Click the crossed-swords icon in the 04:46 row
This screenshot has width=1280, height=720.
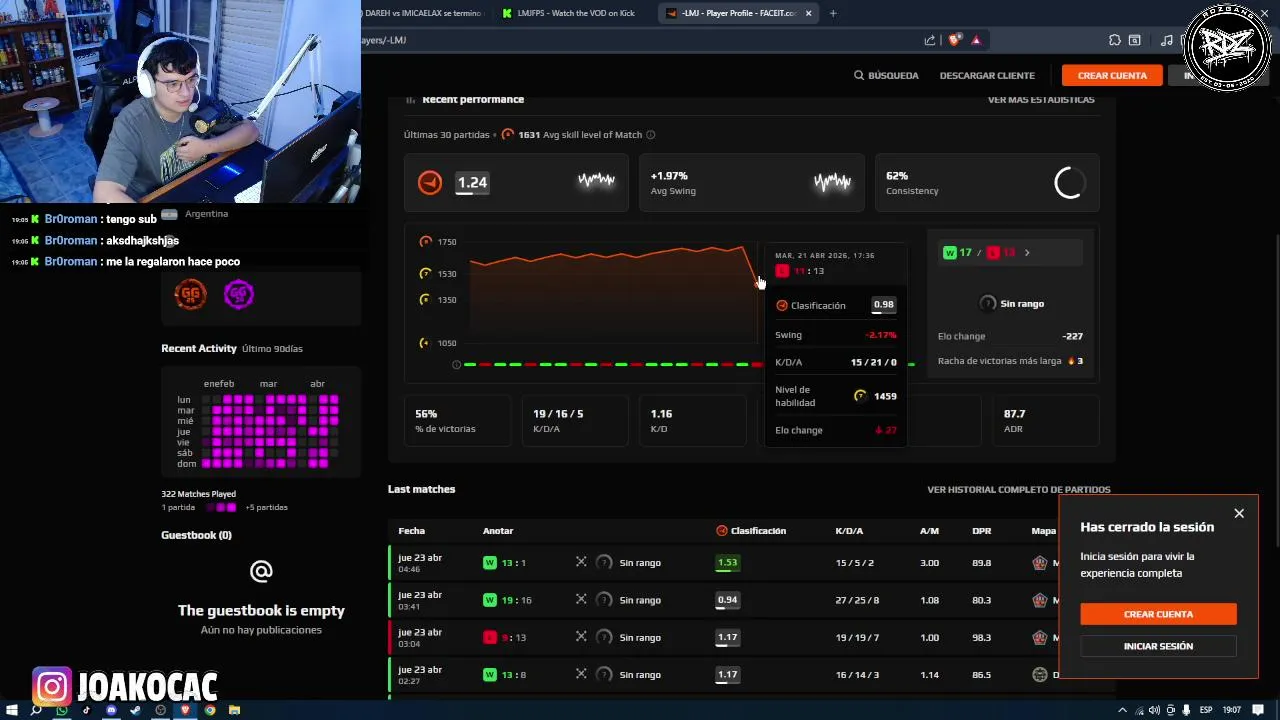click(581, 562)
